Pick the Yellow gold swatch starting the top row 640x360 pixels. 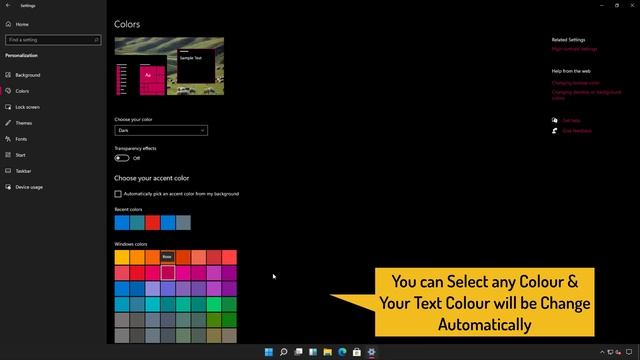[x=122, y=258]
